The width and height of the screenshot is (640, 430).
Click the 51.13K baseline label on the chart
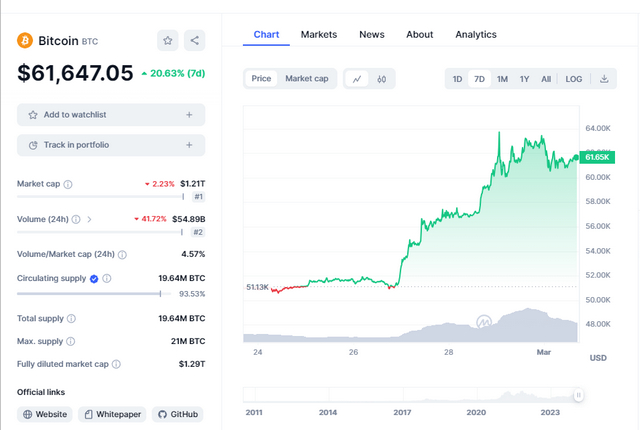click(257, 287)
